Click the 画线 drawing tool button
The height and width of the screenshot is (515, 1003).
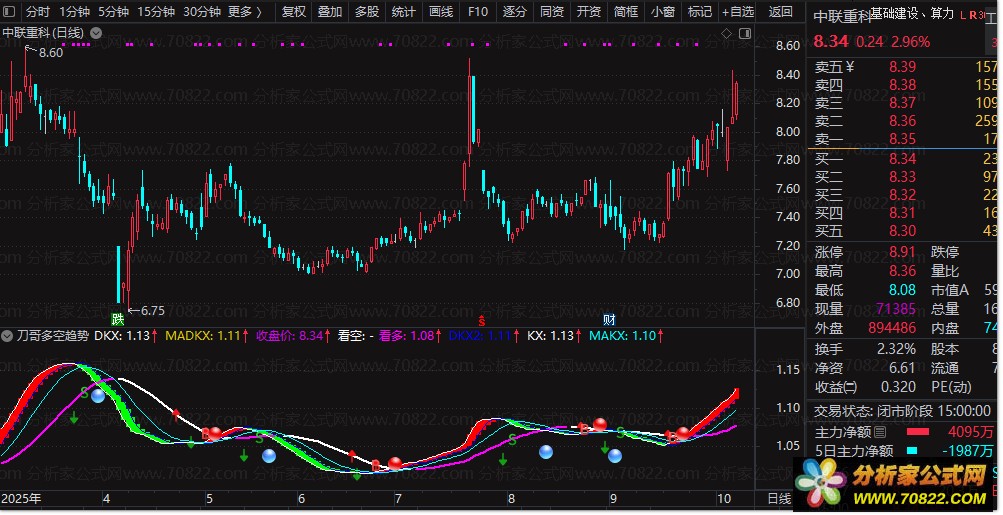click(440, 12)
